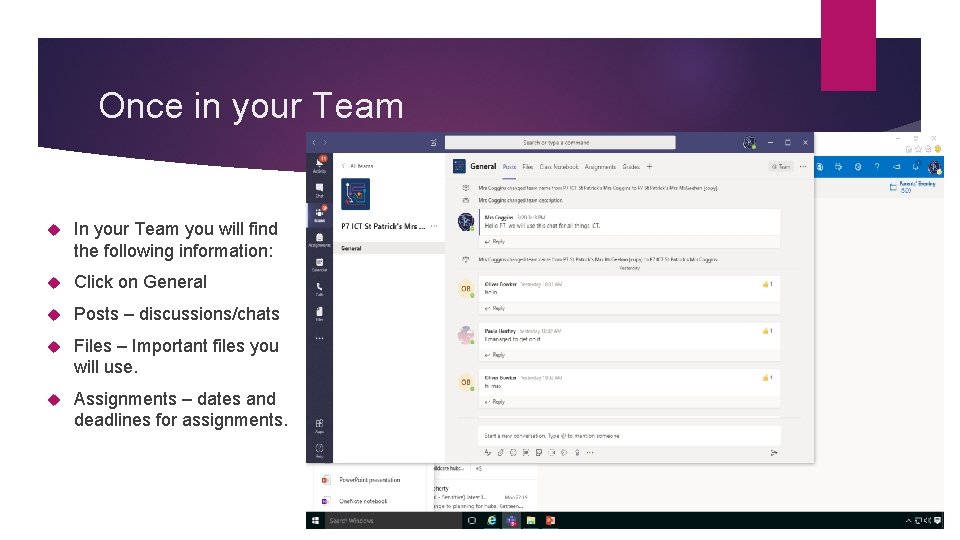Viewport: 960px width, 540px height.
Task: Send the message with the send arrow
Action: tap(774, 453)
